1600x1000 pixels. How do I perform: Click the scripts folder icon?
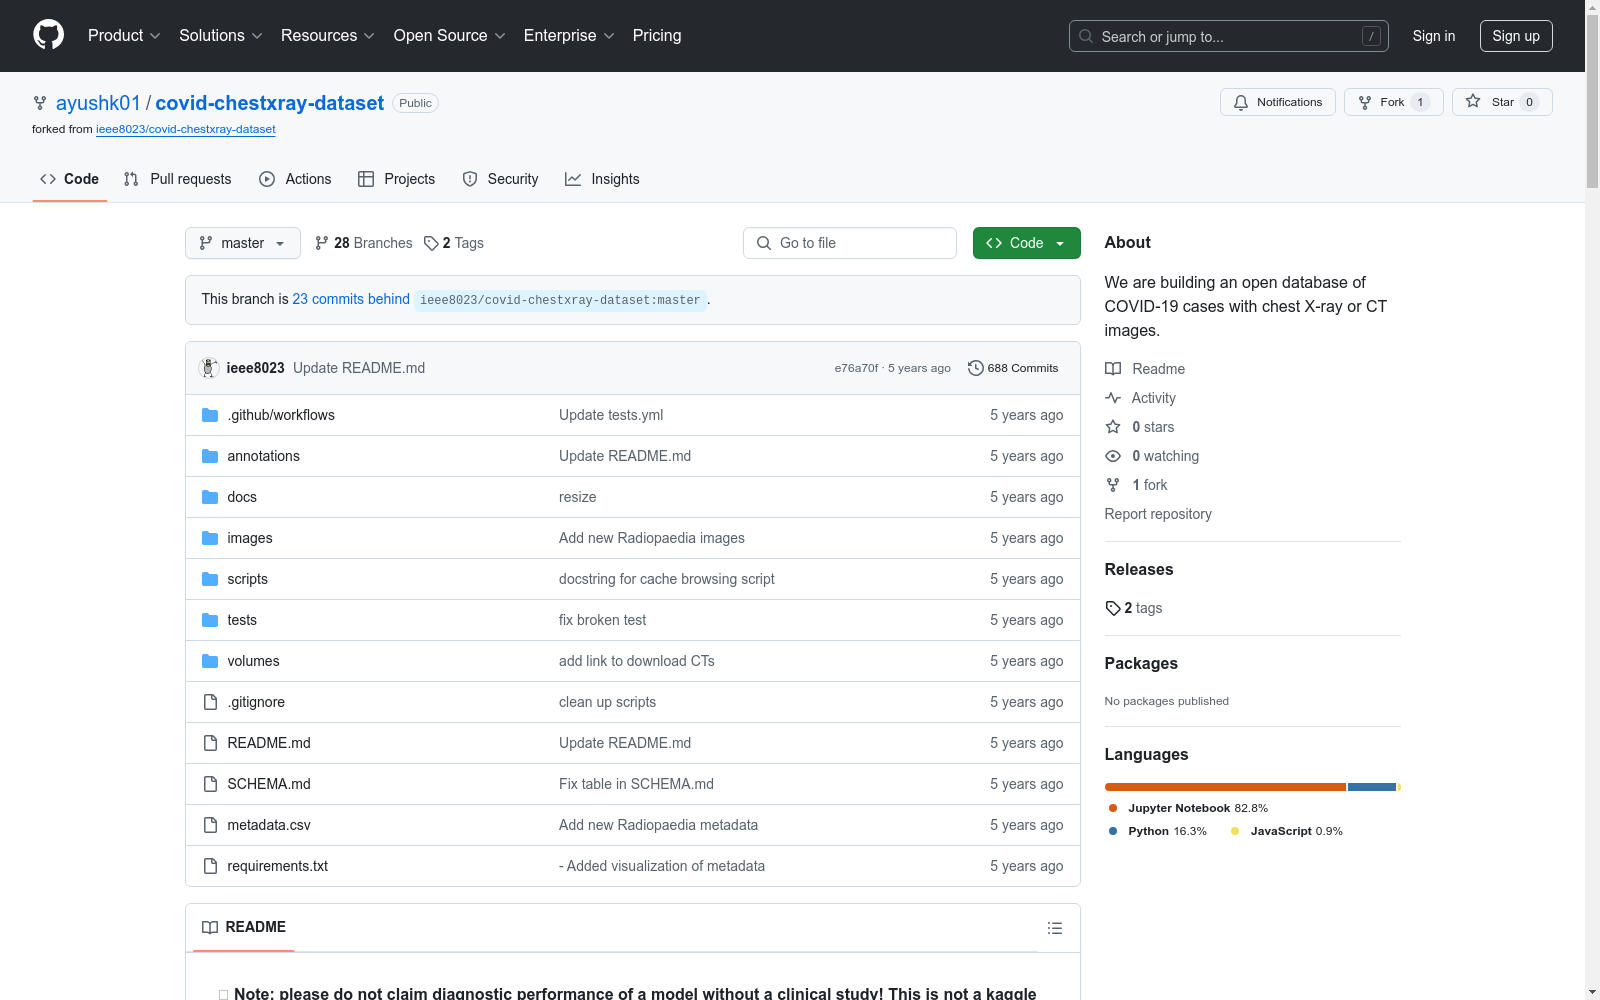pos(210,579)
